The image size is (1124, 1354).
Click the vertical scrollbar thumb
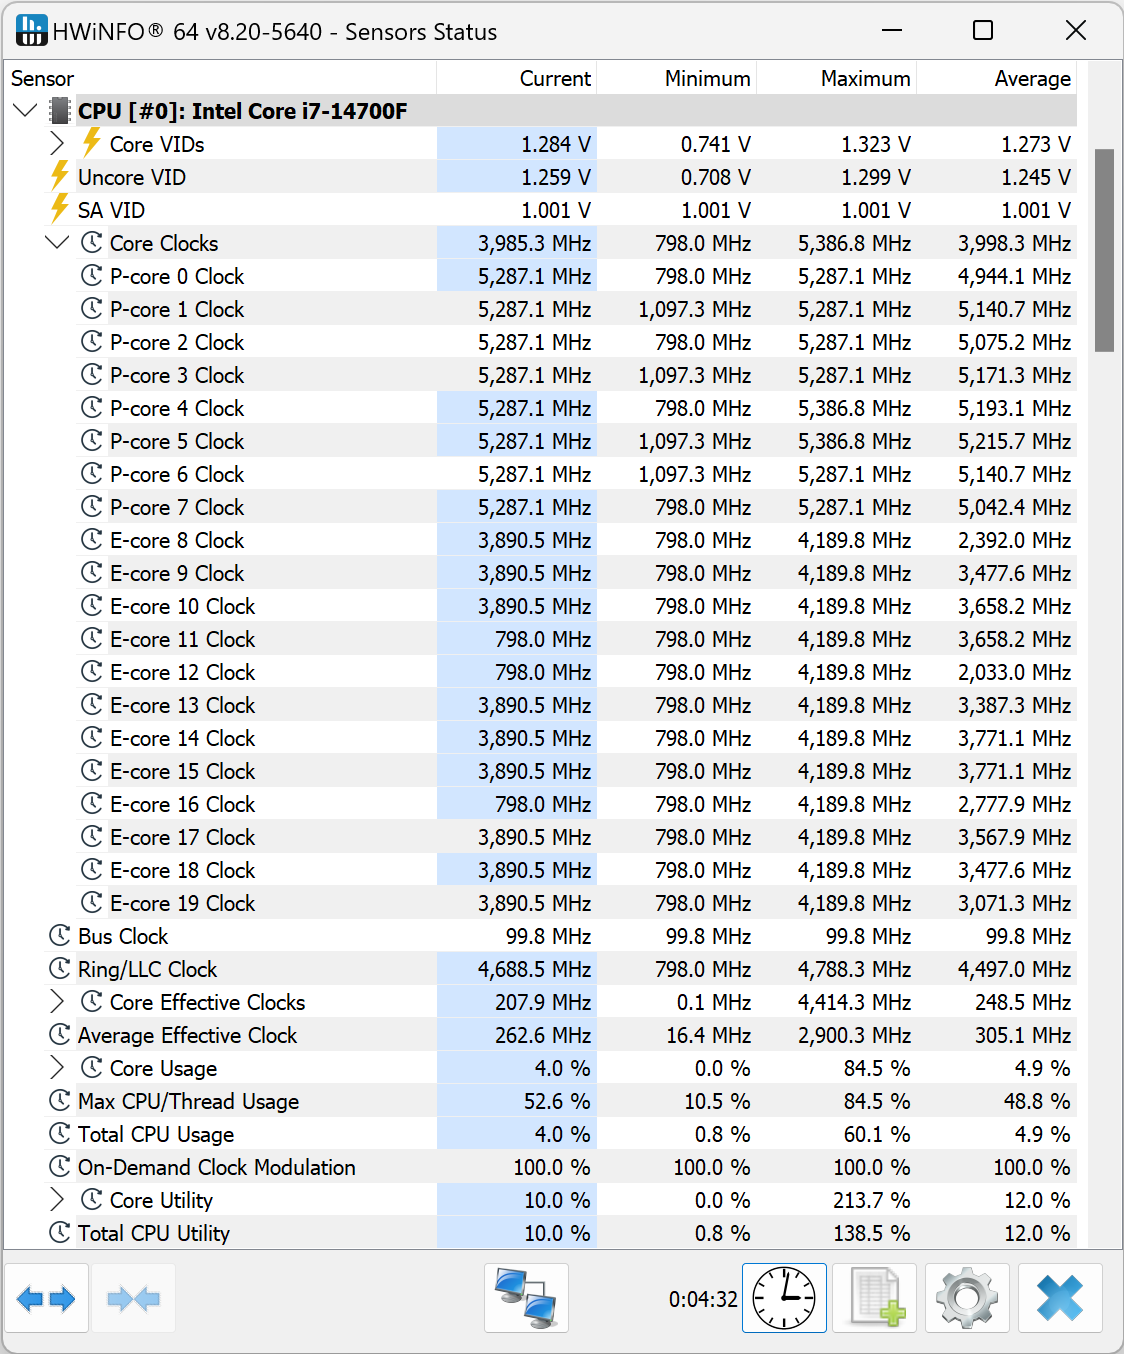point(1104,250)
